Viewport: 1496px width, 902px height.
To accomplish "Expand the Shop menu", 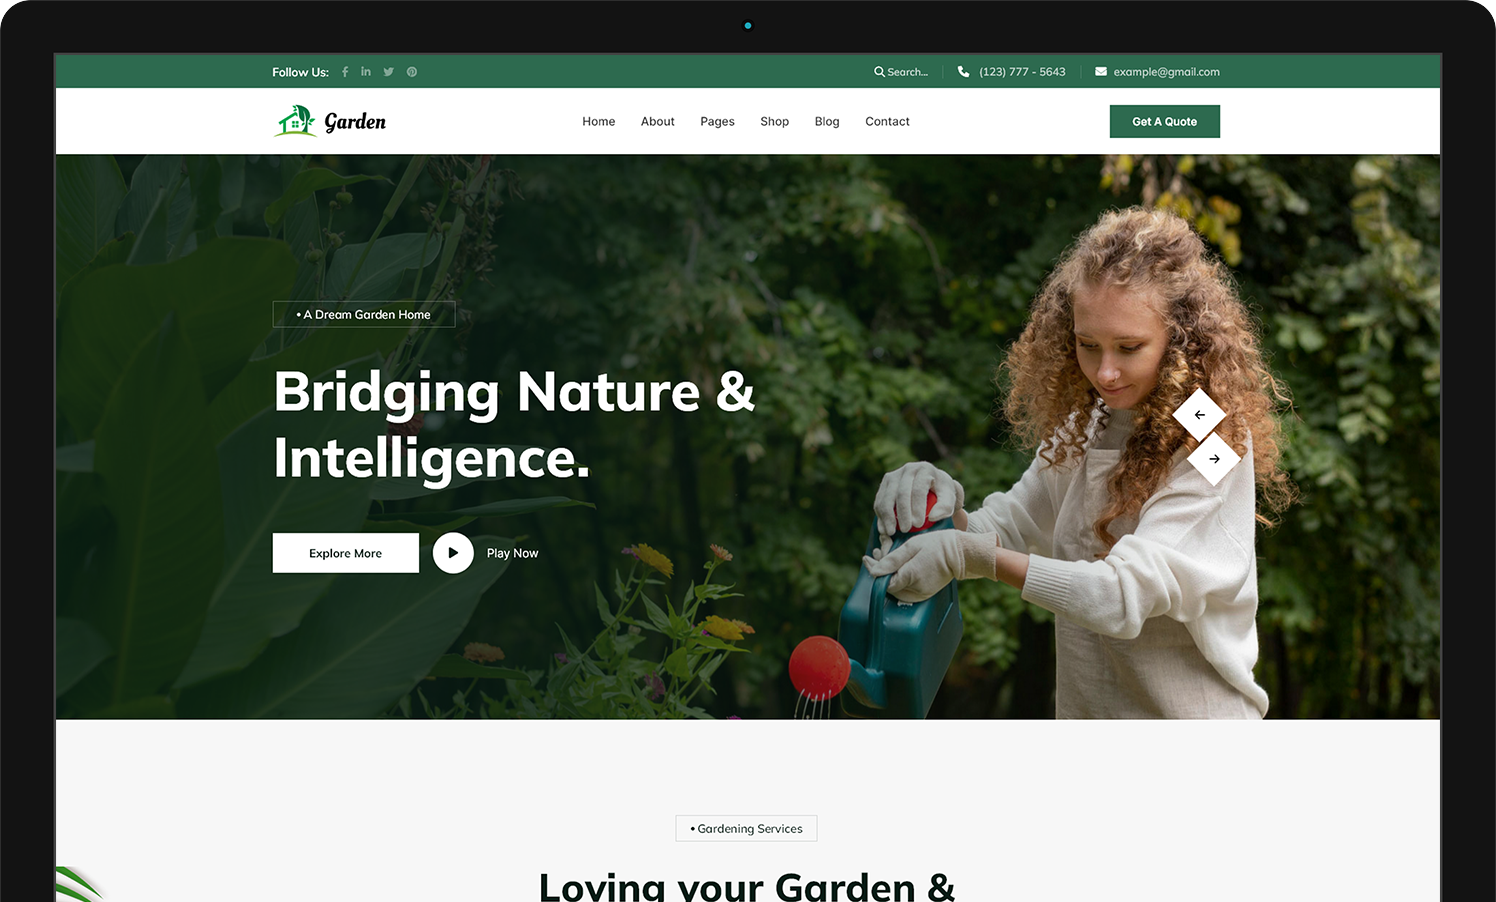I will (x=774, y=122).
